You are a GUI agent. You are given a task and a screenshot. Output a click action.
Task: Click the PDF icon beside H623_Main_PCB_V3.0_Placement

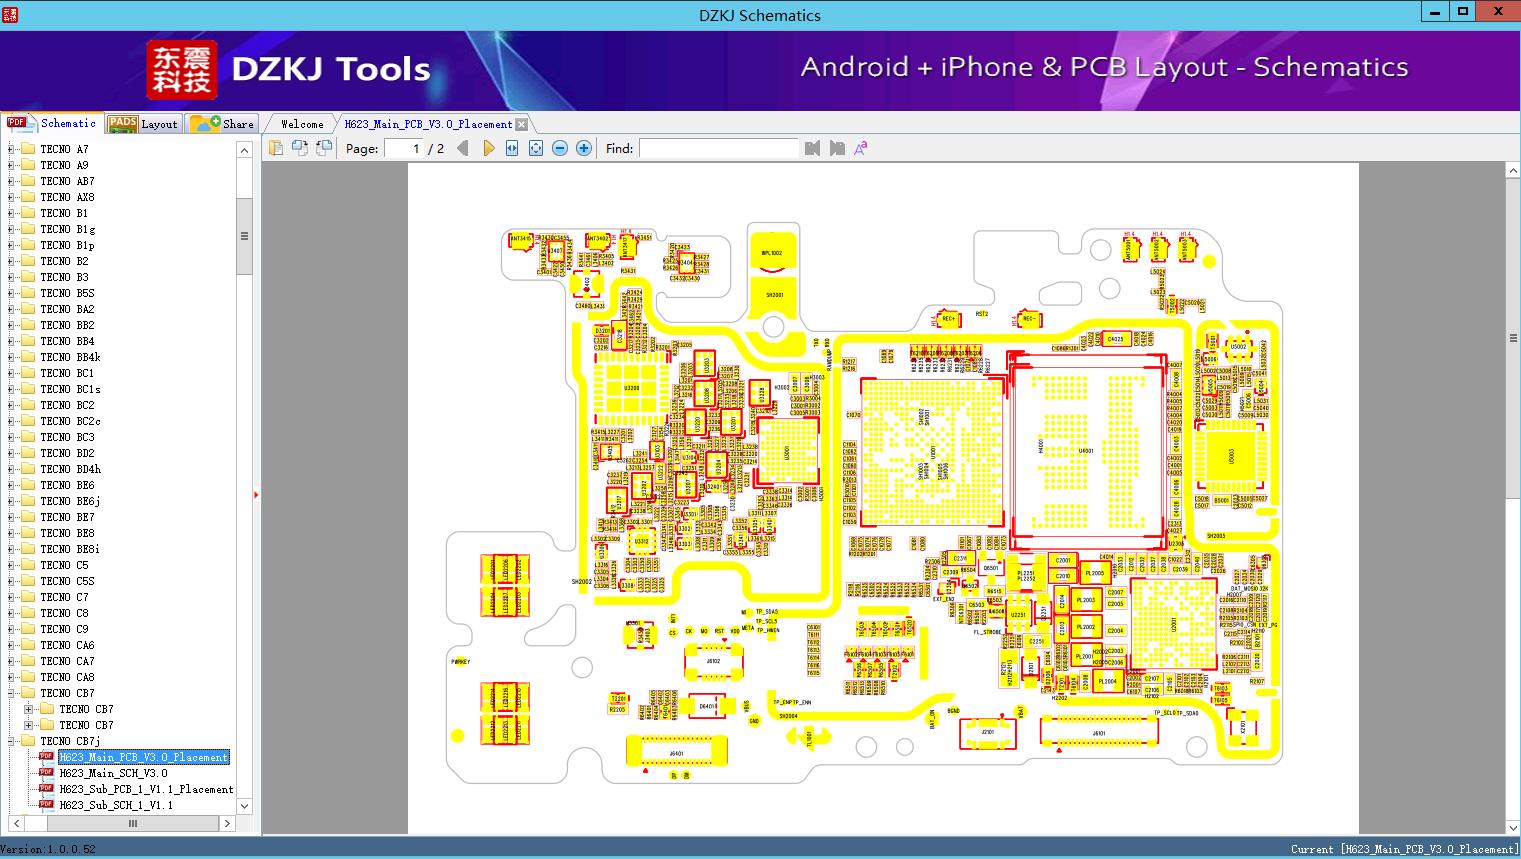pos(46,757)
